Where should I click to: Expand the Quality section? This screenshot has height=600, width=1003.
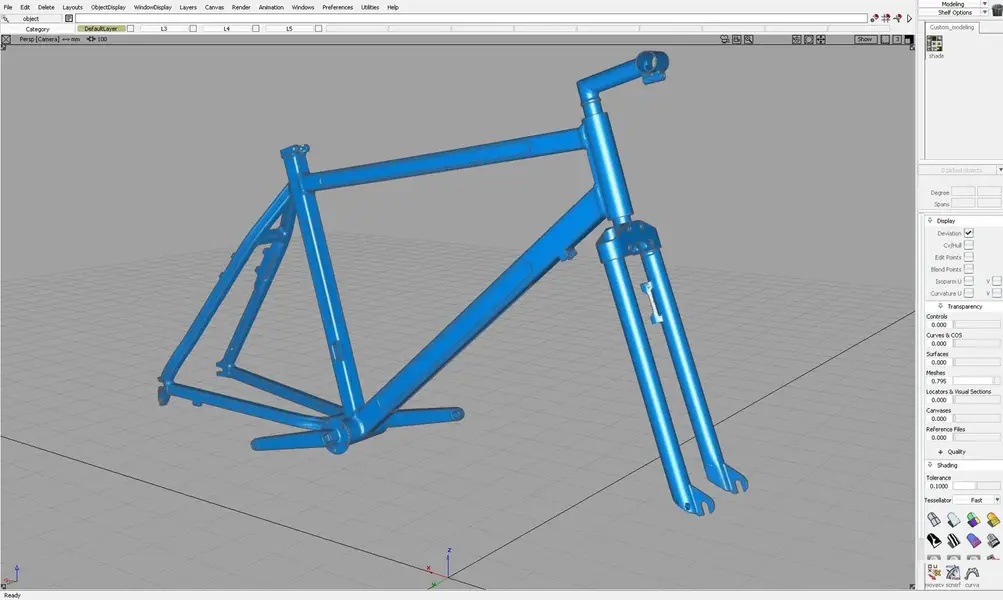(940, 452)
